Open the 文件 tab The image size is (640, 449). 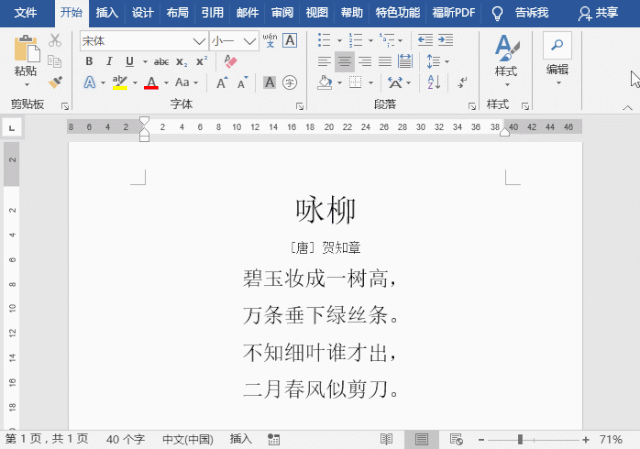click(x=26, y=13)
